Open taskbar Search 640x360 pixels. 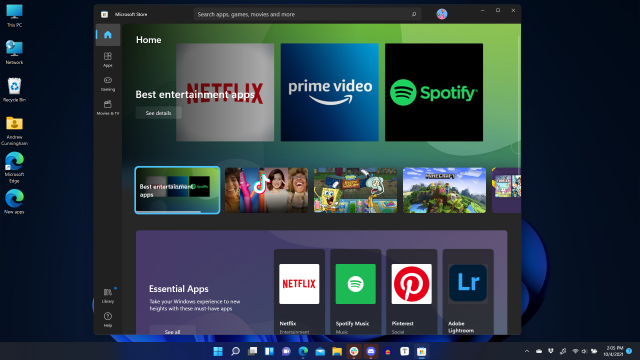235,351
